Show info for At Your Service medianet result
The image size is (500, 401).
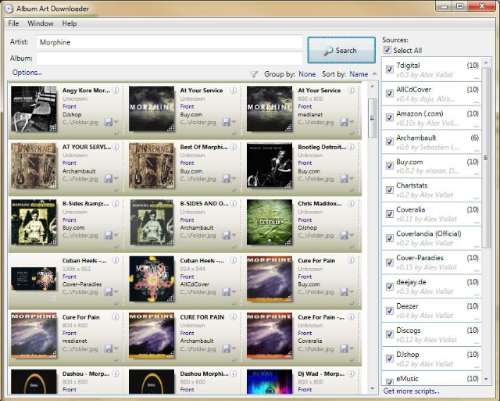352,90
